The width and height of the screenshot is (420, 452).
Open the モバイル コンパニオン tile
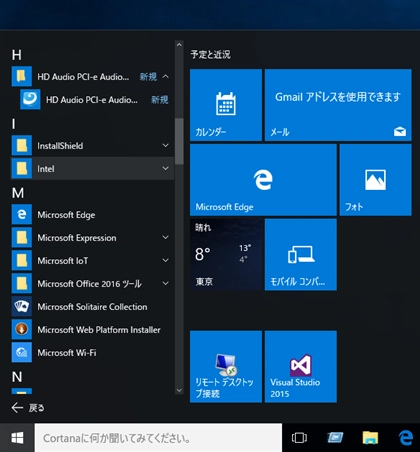click(x=301, y=255)
